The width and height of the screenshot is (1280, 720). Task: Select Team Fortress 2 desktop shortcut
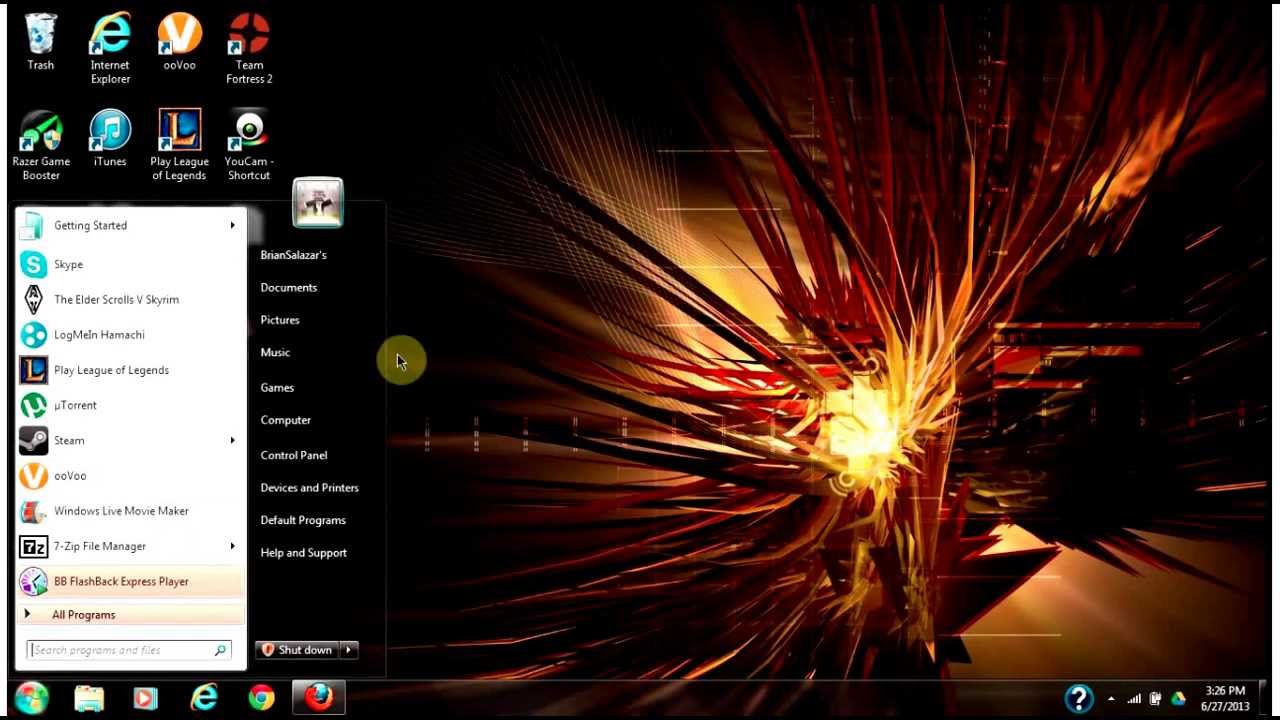(x=249, y=48)
